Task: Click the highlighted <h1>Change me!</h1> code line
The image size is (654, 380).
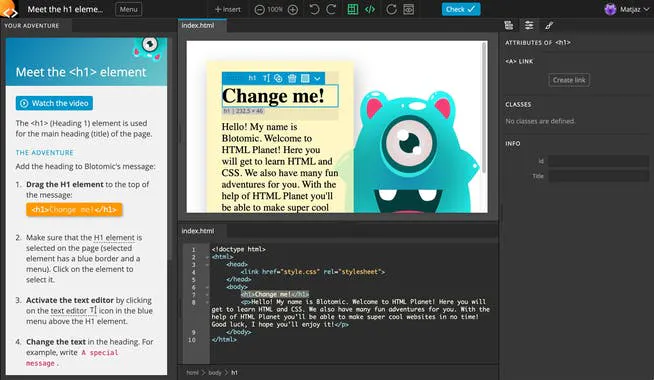Action: 275,294
